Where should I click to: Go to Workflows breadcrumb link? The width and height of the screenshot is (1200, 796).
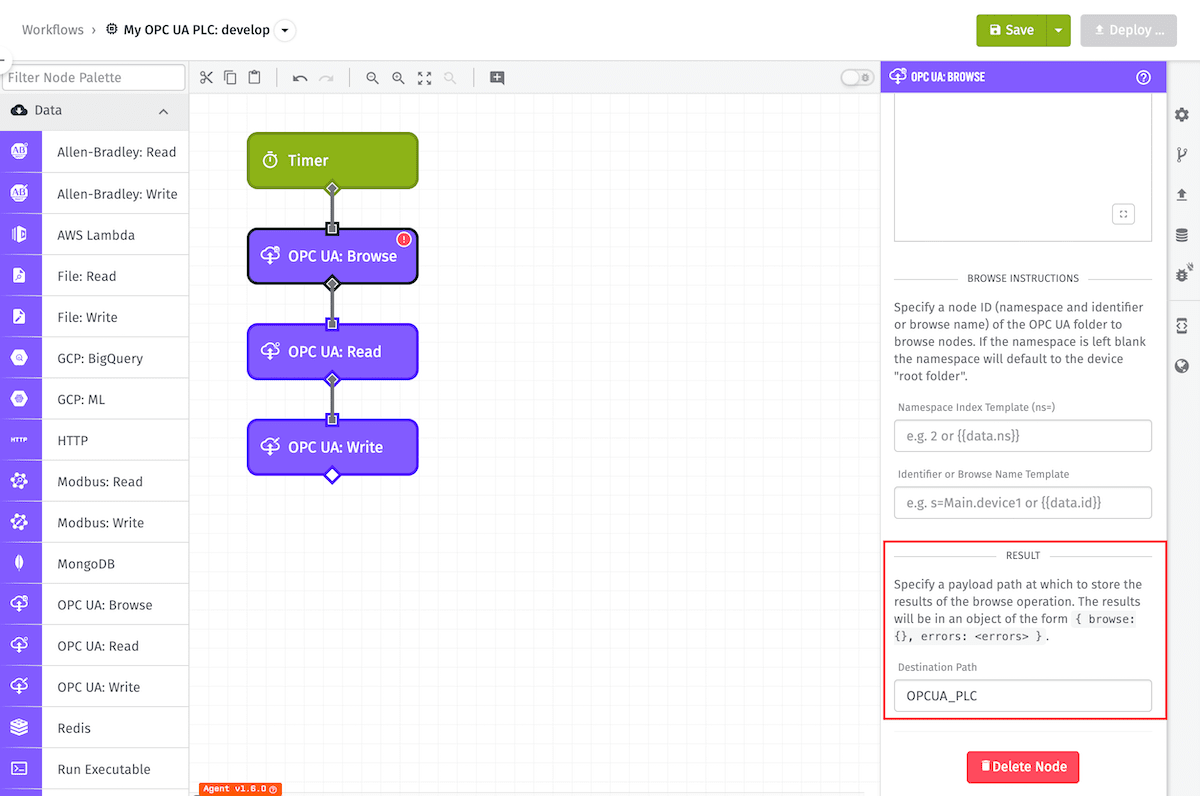(x=53, y=30)
